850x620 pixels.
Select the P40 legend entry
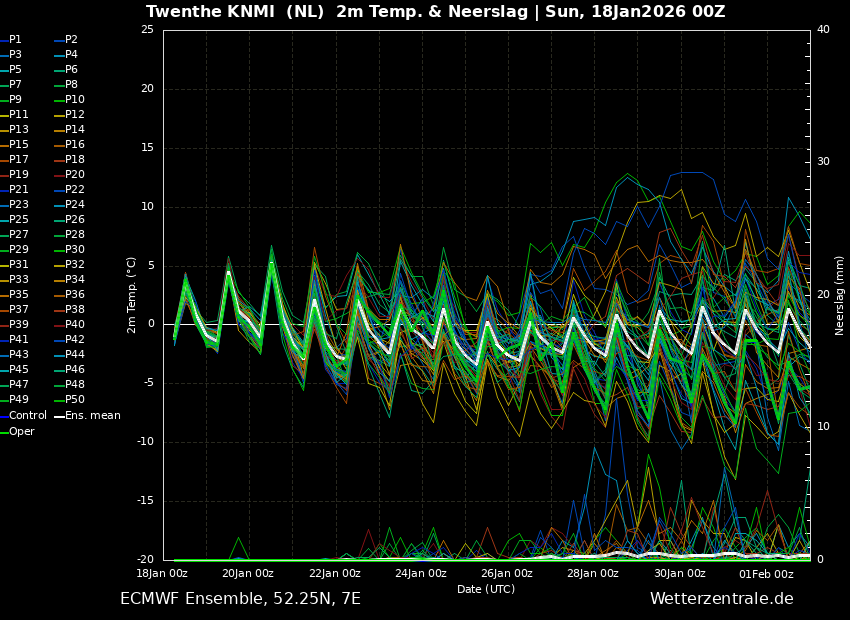75,325
